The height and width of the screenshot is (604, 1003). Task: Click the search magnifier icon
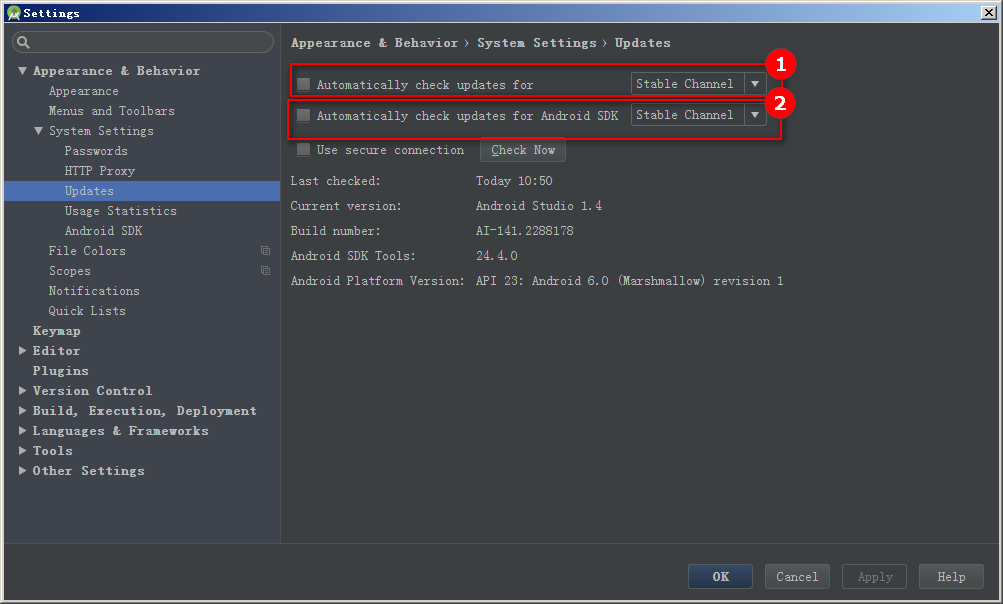[x=24, y=42]
